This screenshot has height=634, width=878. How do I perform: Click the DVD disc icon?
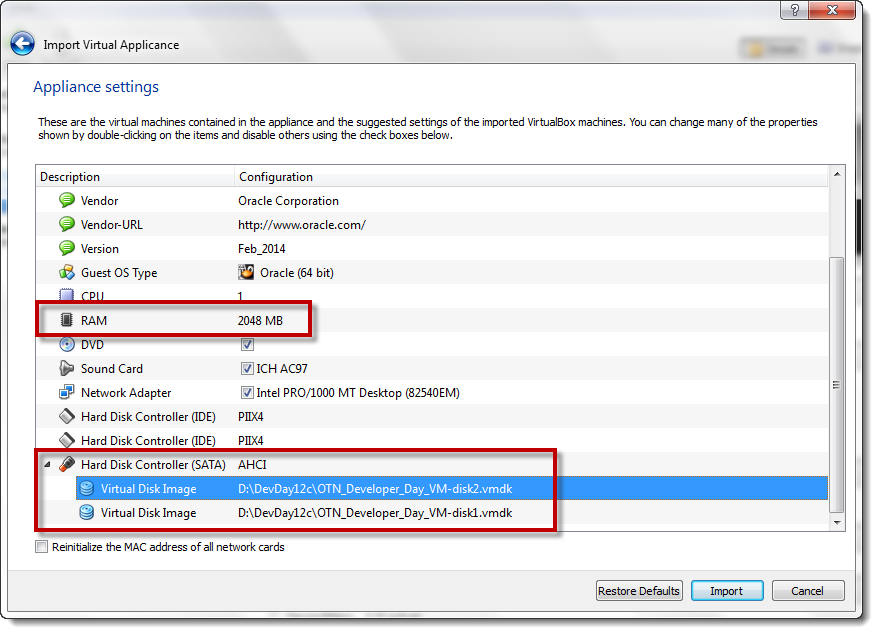tap(67, 344)
